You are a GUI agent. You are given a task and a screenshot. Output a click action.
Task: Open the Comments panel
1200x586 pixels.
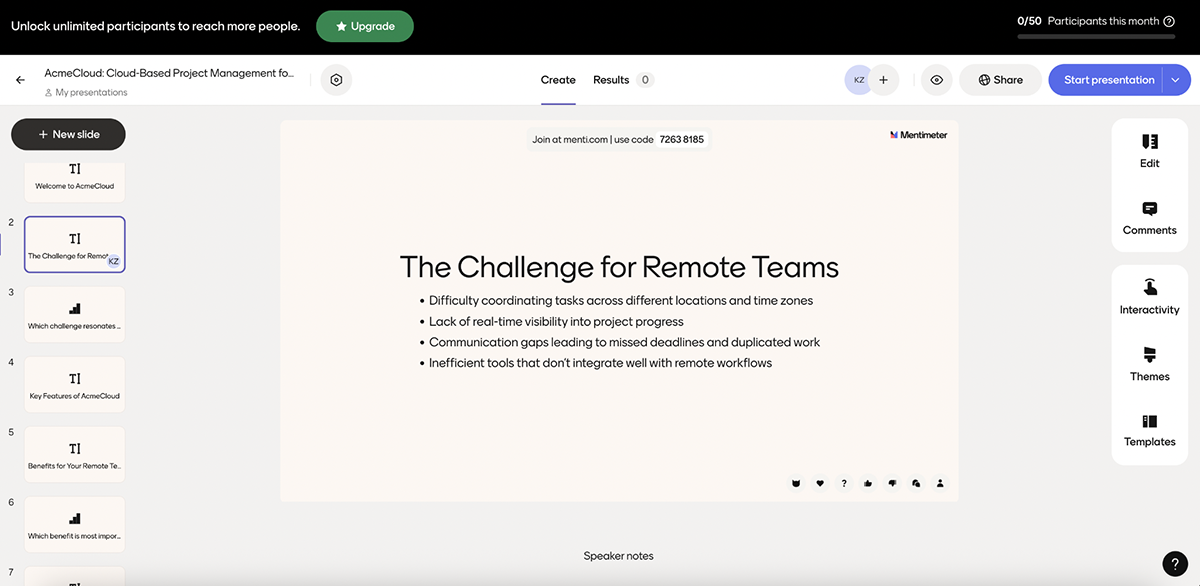(x=1149, y=218)
